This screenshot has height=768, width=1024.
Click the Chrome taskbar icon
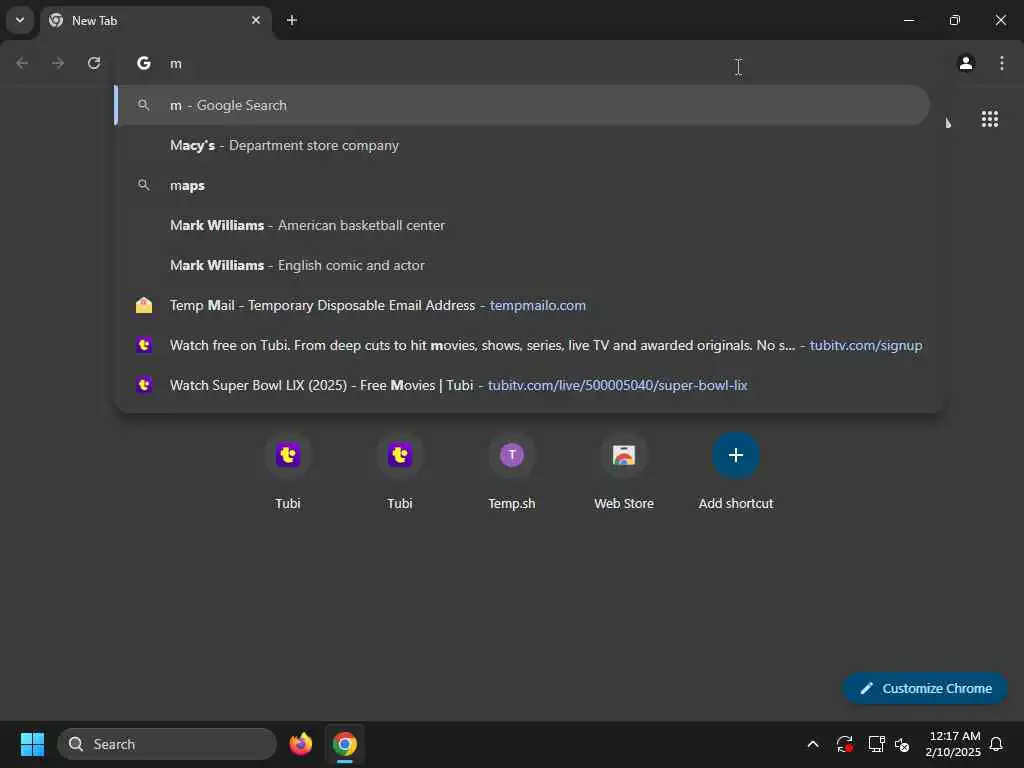pos(345,744)
